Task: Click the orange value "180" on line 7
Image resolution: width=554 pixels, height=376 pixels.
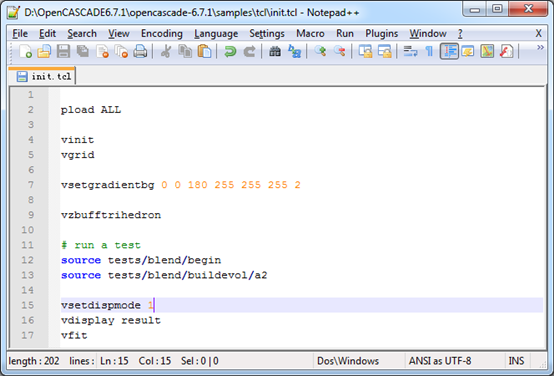Action: click(198, 185)
